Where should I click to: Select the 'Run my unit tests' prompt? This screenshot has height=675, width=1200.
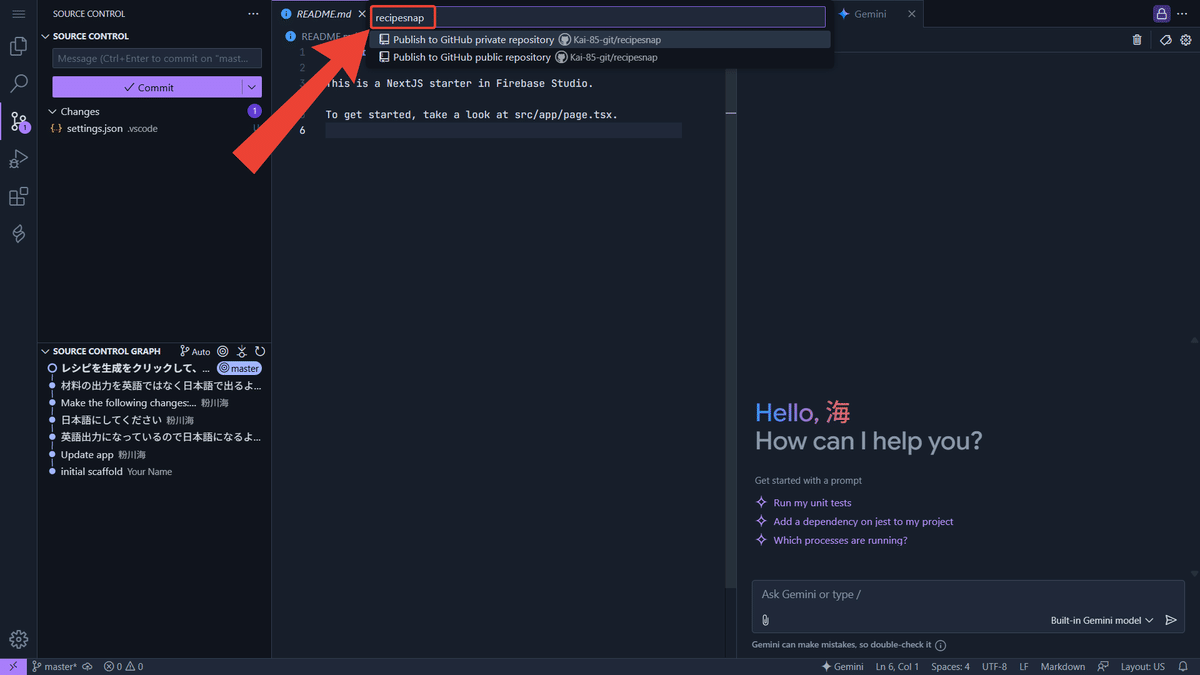[x=812, y=503]
